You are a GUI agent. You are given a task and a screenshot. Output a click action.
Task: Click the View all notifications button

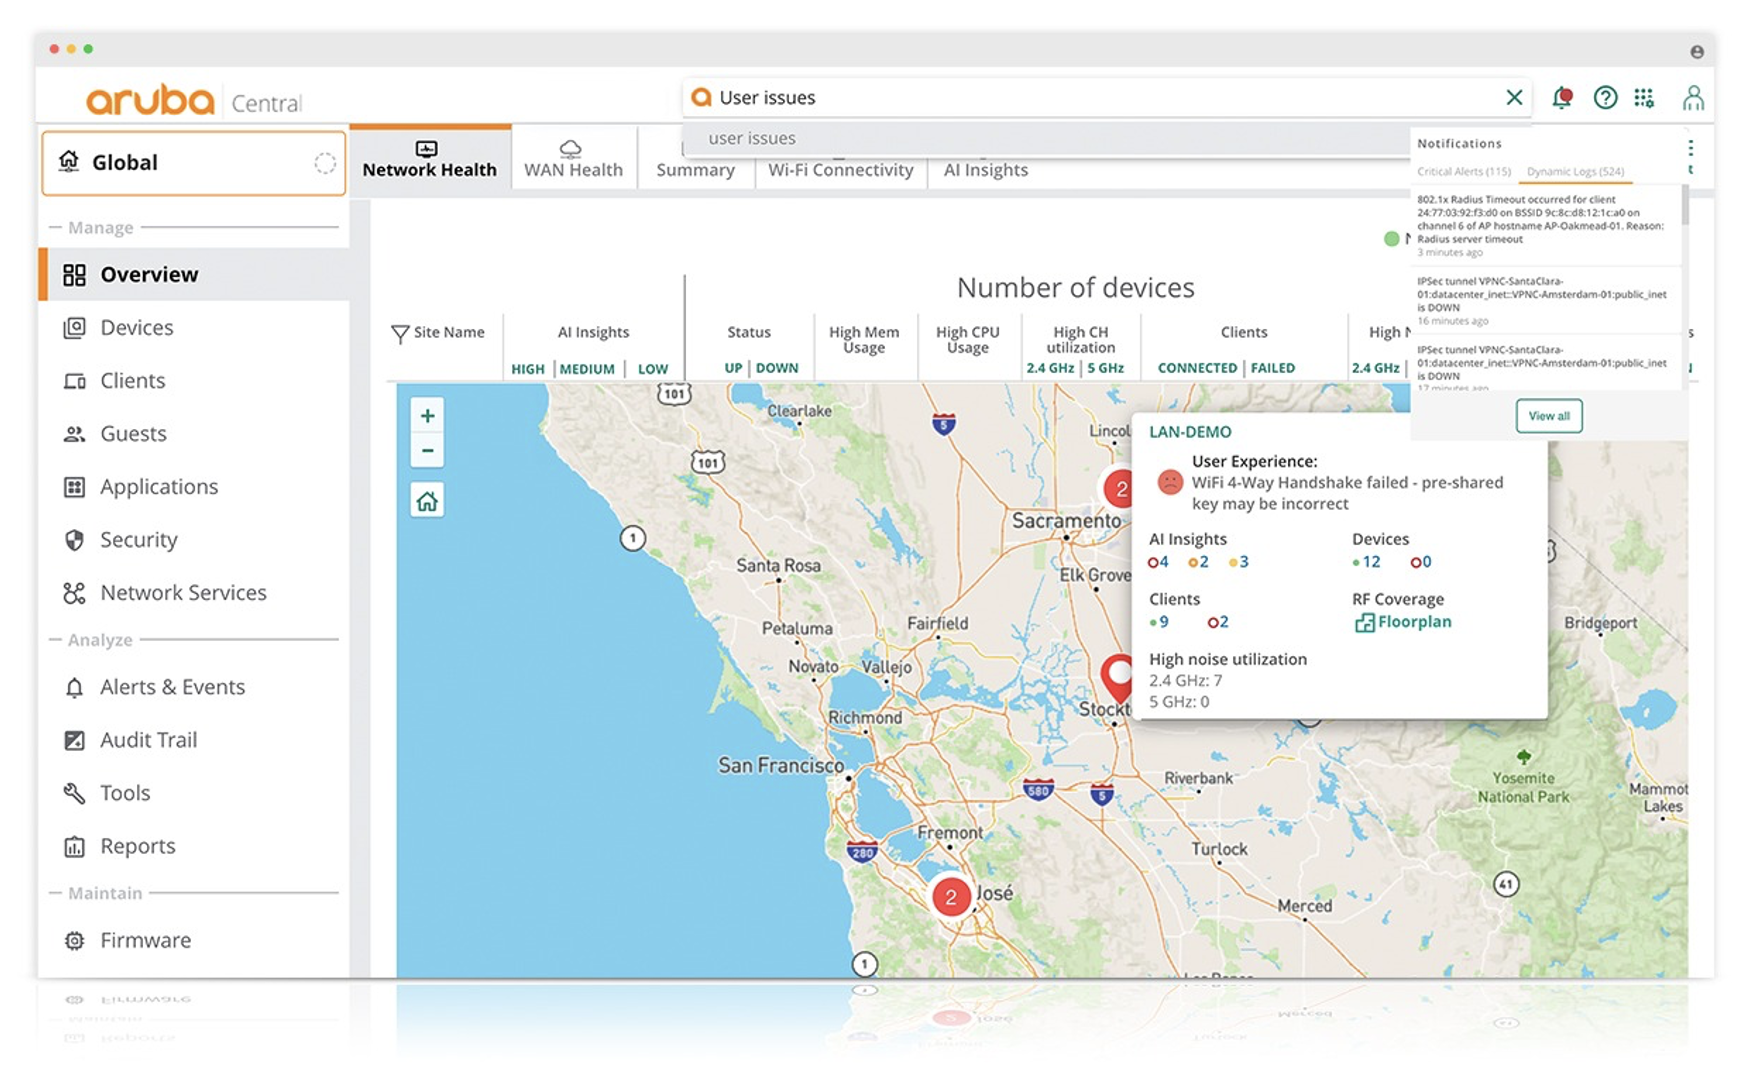[x=1549, y=416]
